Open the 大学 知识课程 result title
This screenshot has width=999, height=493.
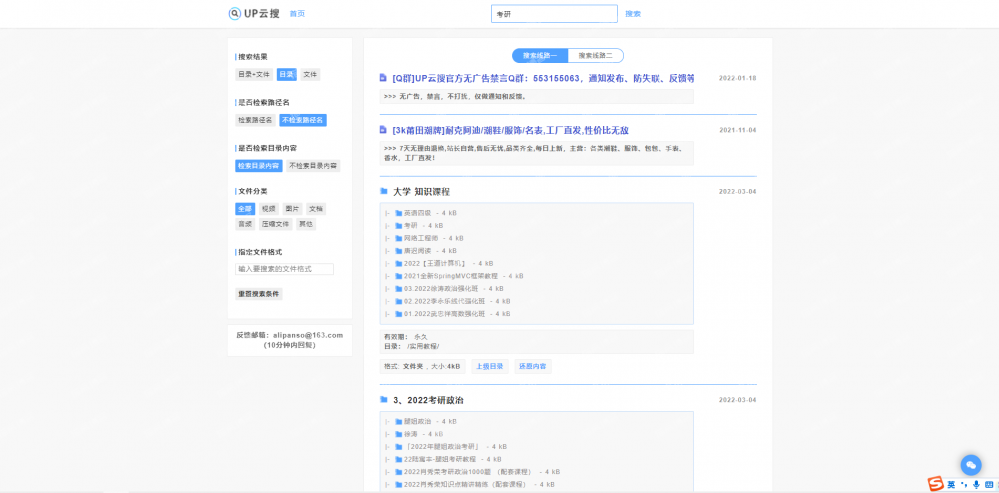pyautogui.click(x=422, y=191)
